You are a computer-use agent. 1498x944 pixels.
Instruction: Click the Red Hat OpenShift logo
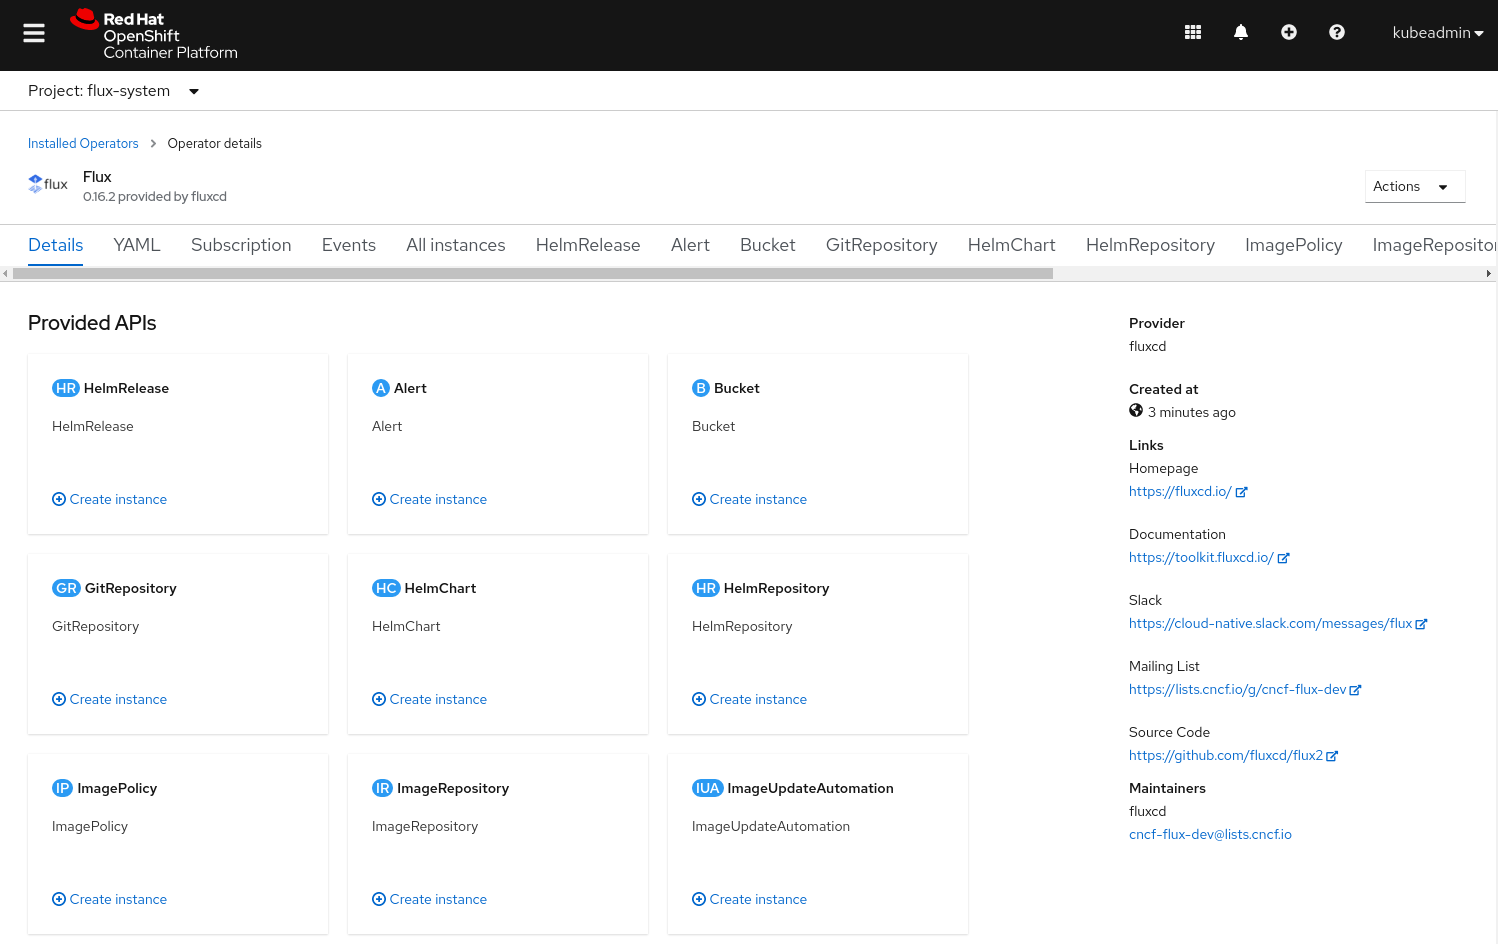[x=155, y=35]
